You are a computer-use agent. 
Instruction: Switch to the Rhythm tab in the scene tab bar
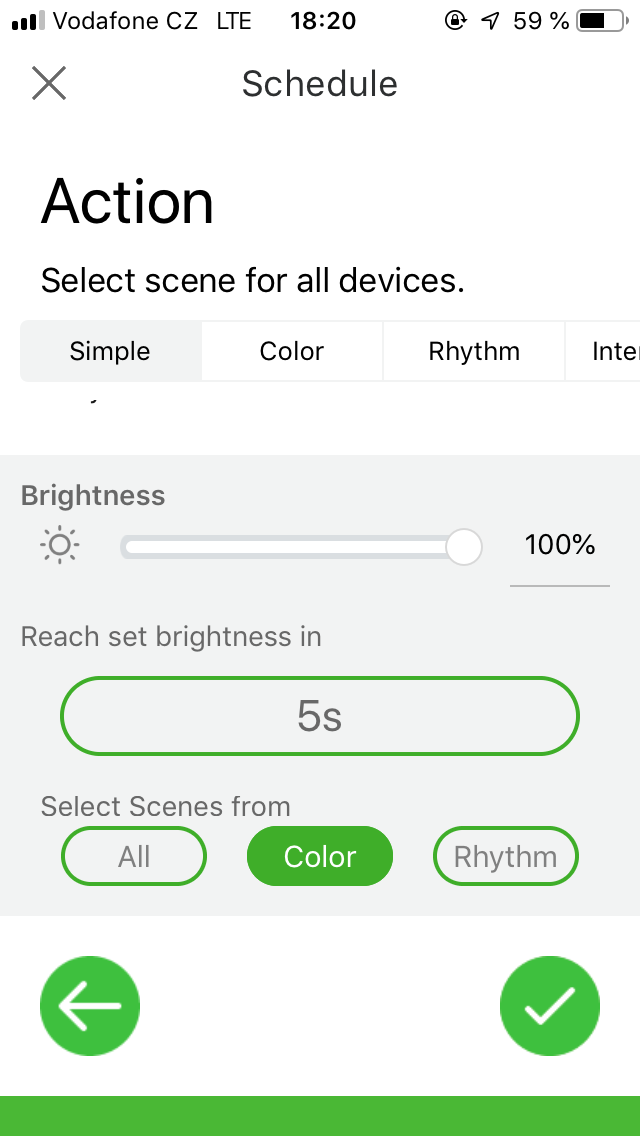point(474,351)
